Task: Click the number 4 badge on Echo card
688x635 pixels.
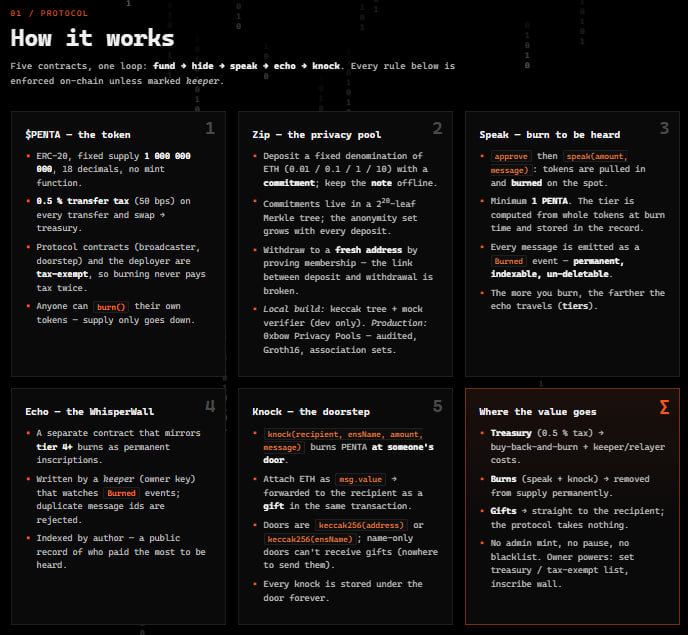Action: tap(210, 406)
